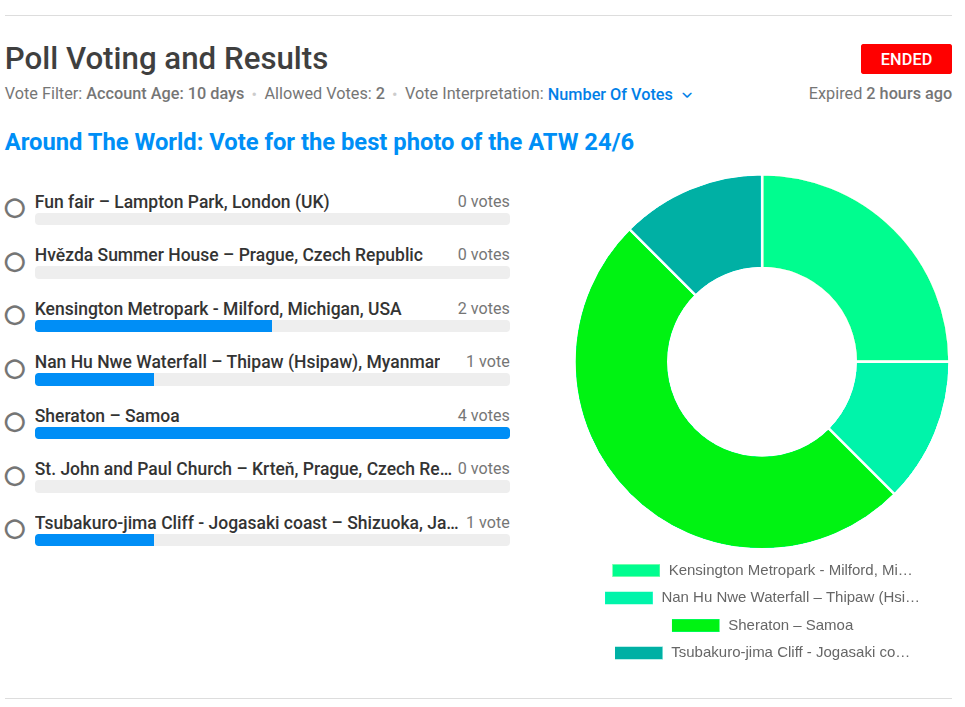The image size is (965, 707).
Task: Select Hvězda Summer House radio option
Action: tap(15, 262)
